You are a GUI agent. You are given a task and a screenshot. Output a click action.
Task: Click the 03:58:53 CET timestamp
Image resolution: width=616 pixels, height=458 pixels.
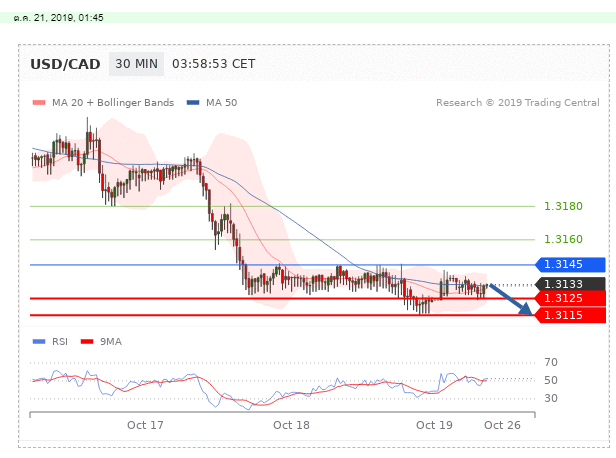(x=214, y=64)
